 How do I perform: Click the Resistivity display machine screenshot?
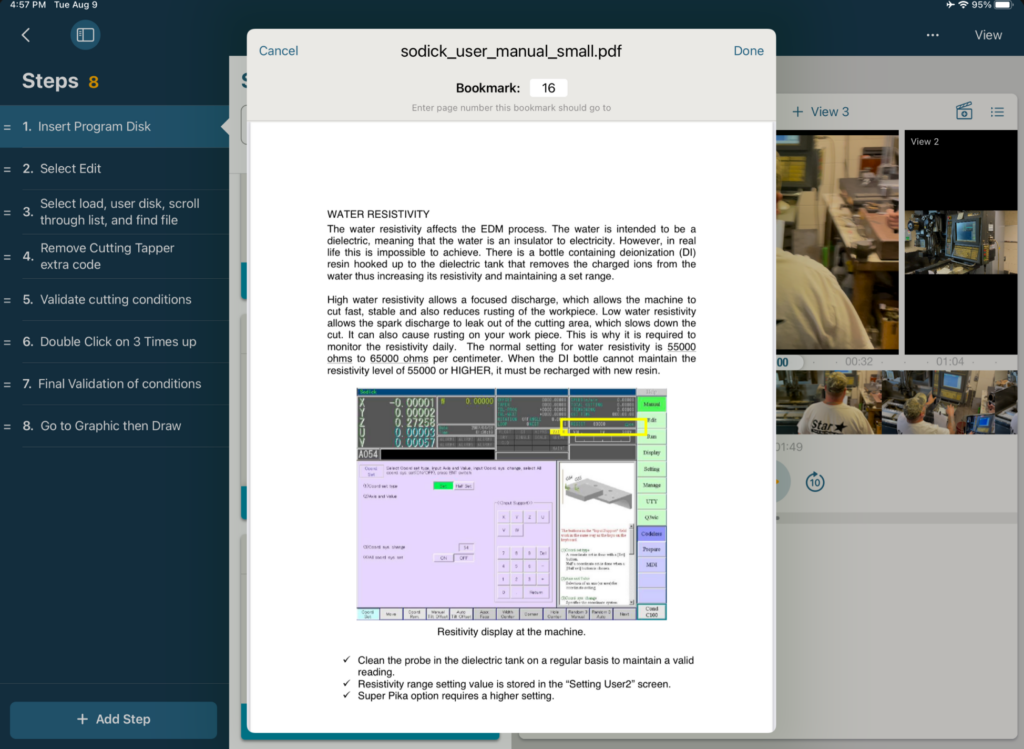(x=511, y=504)
